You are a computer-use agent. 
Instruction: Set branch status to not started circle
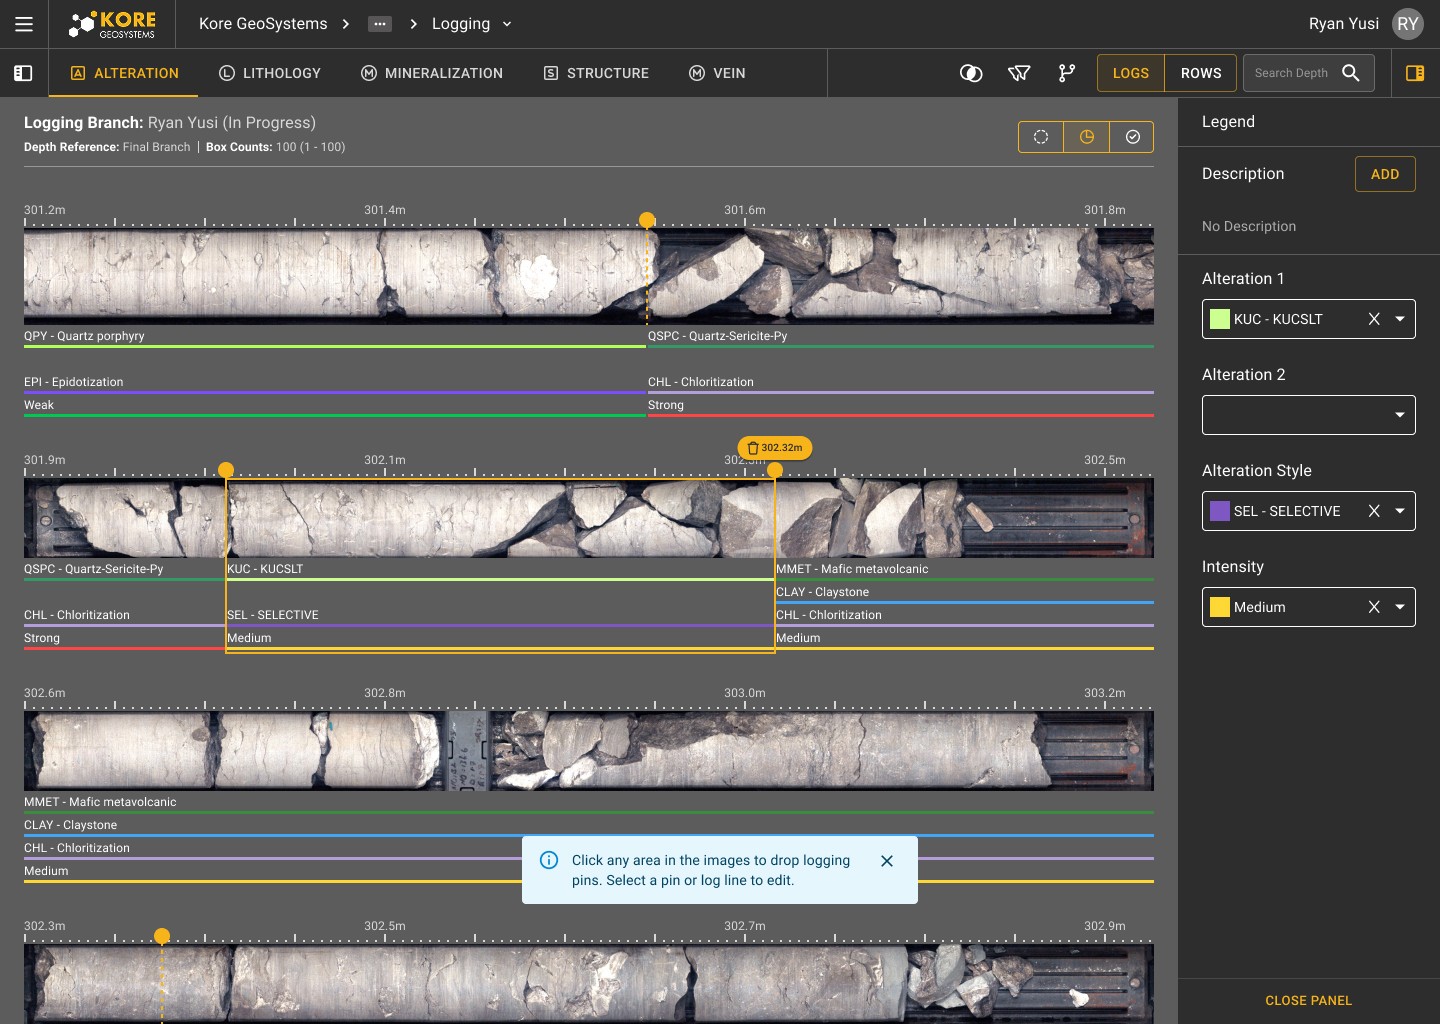tap(1041, 137)
